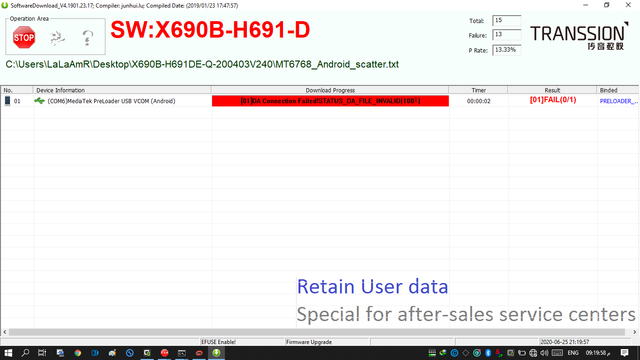
Task: Click the green download app on the taskbar
Action: click(216, 353)
